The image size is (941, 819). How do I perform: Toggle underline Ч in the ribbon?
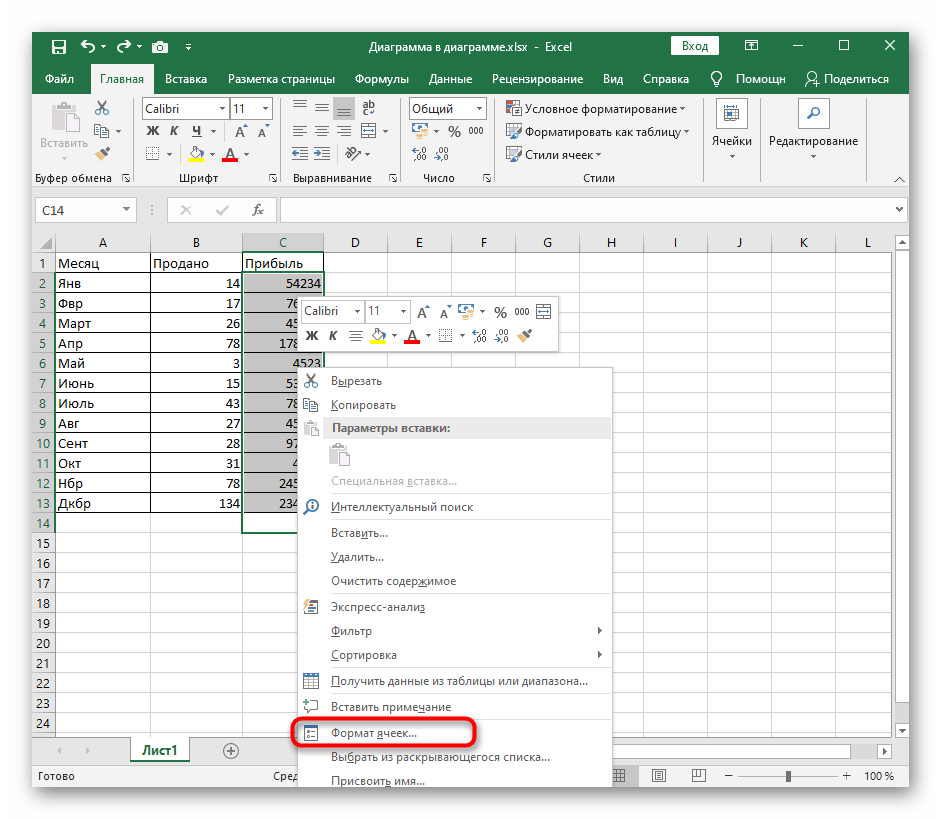click(x=197, y=131)
